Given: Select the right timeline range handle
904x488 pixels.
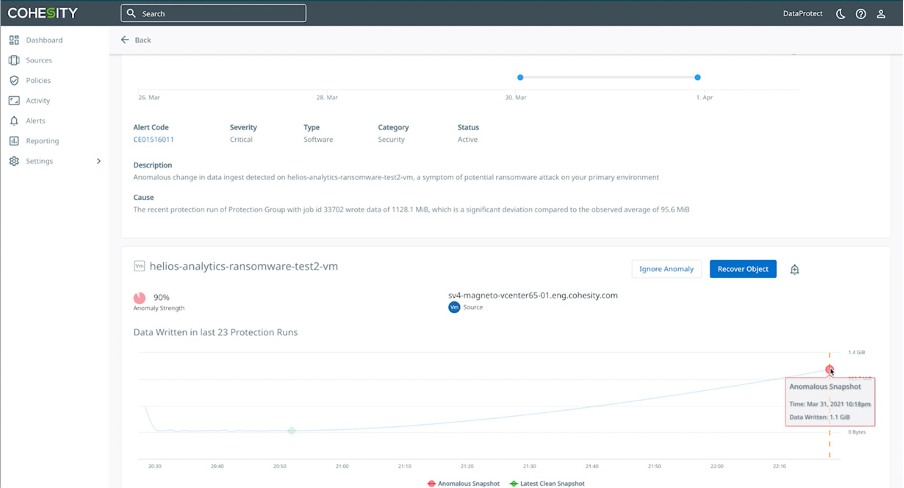Looking at the screenshot, I should tap(698, 77).
